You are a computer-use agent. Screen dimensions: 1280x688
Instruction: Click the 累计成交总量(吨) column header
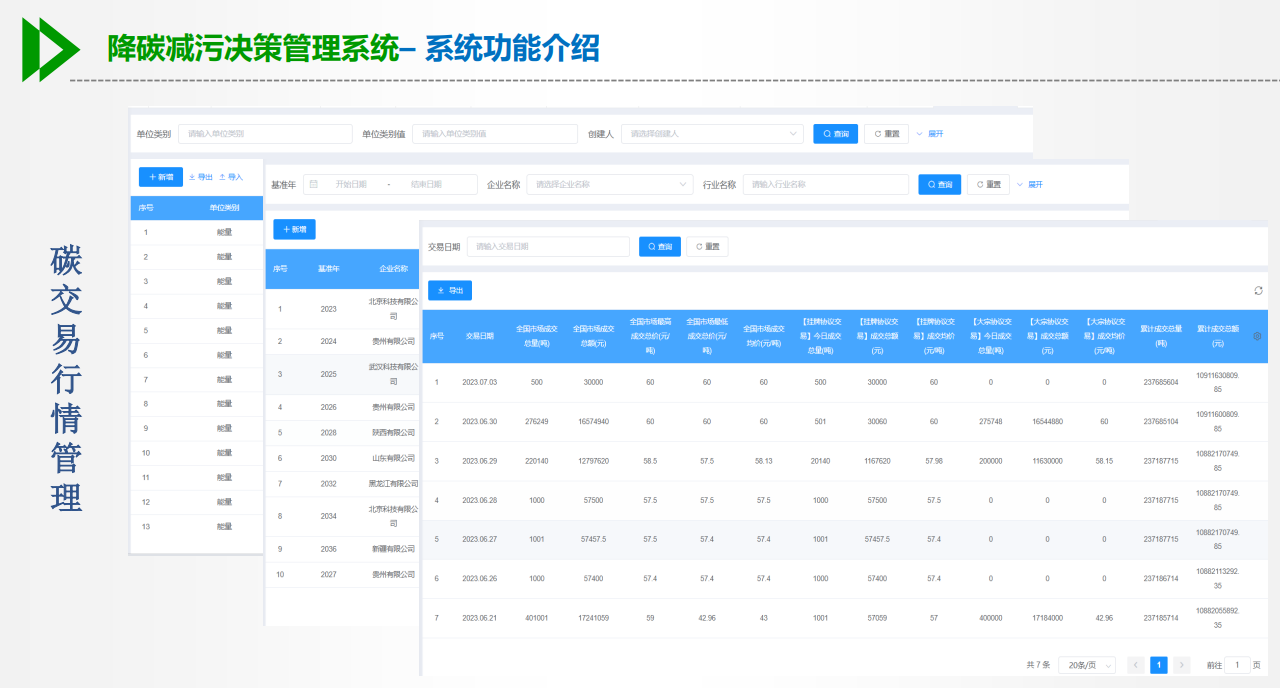1161,336
